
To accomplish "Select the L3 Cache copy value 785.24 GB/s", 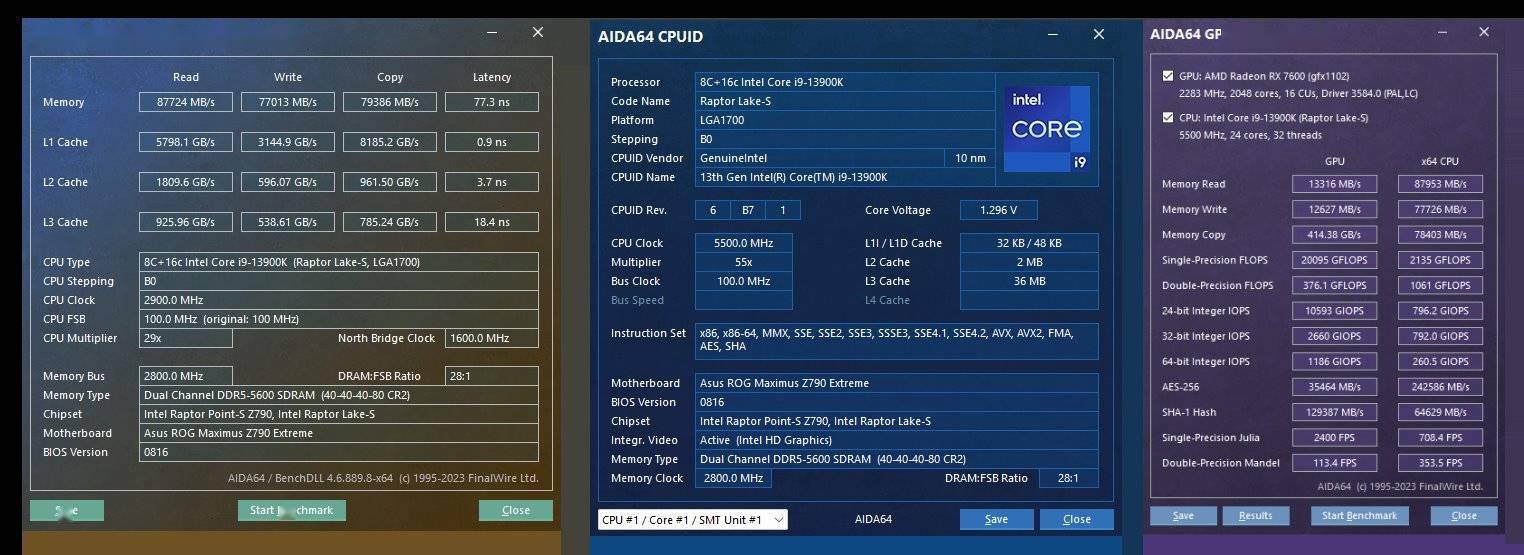I will (x=390, y=222).
